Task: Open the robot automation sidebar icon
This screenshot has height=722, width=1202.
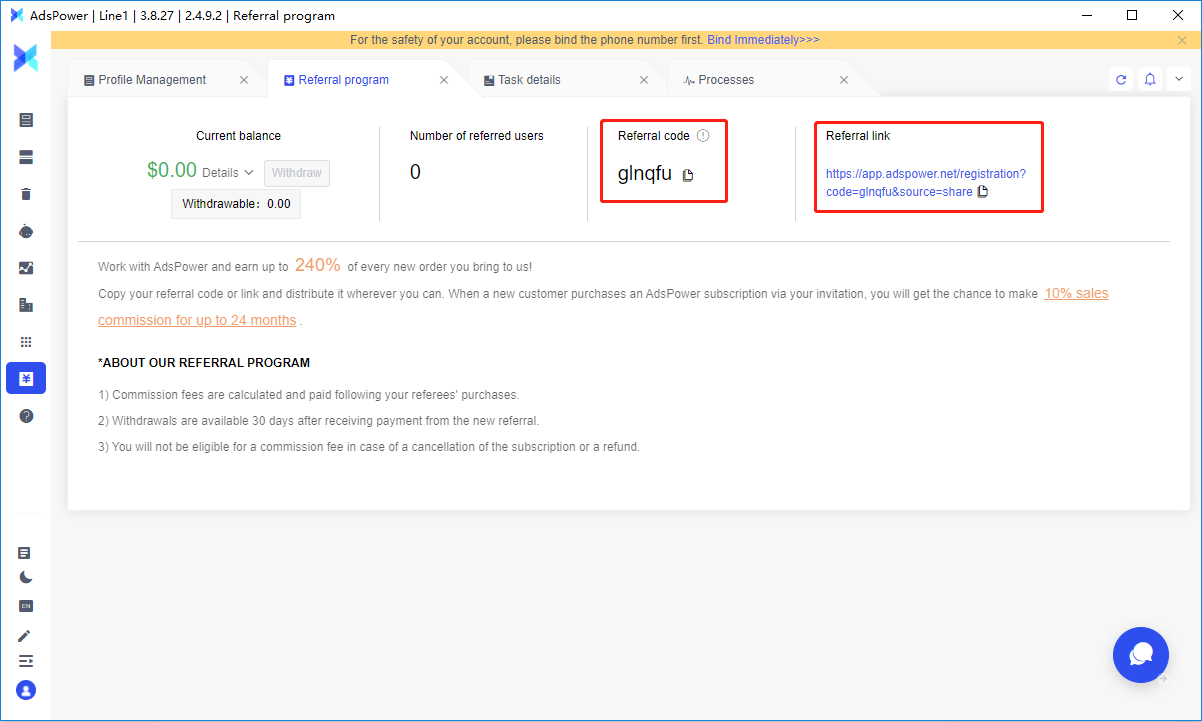Action: pos(26,231)
